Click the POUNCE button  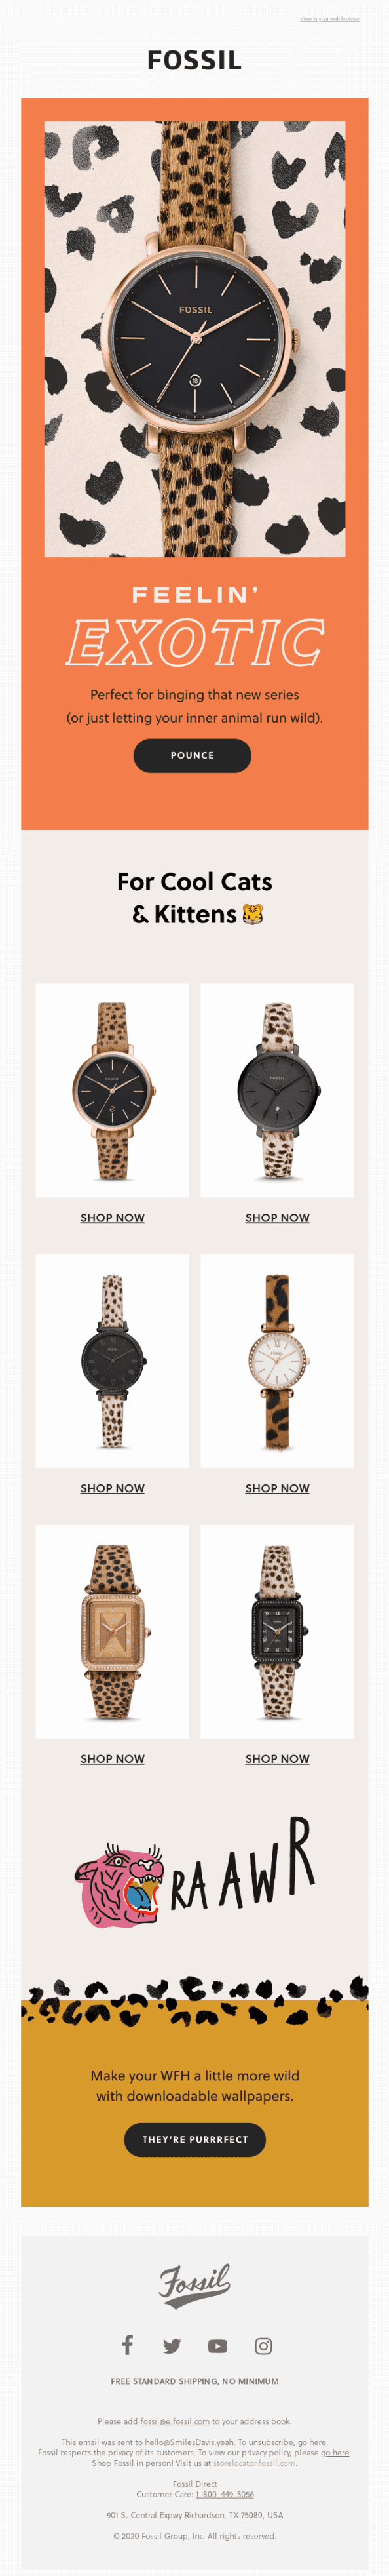point(192,755)
